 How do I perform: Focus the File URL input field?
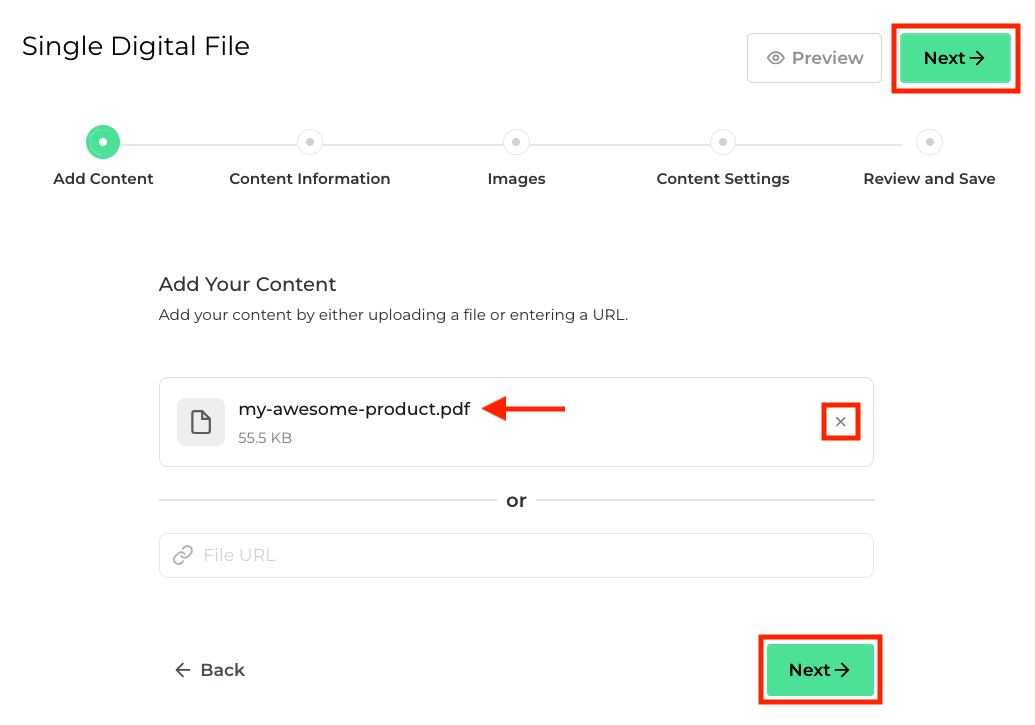(530, 555)
